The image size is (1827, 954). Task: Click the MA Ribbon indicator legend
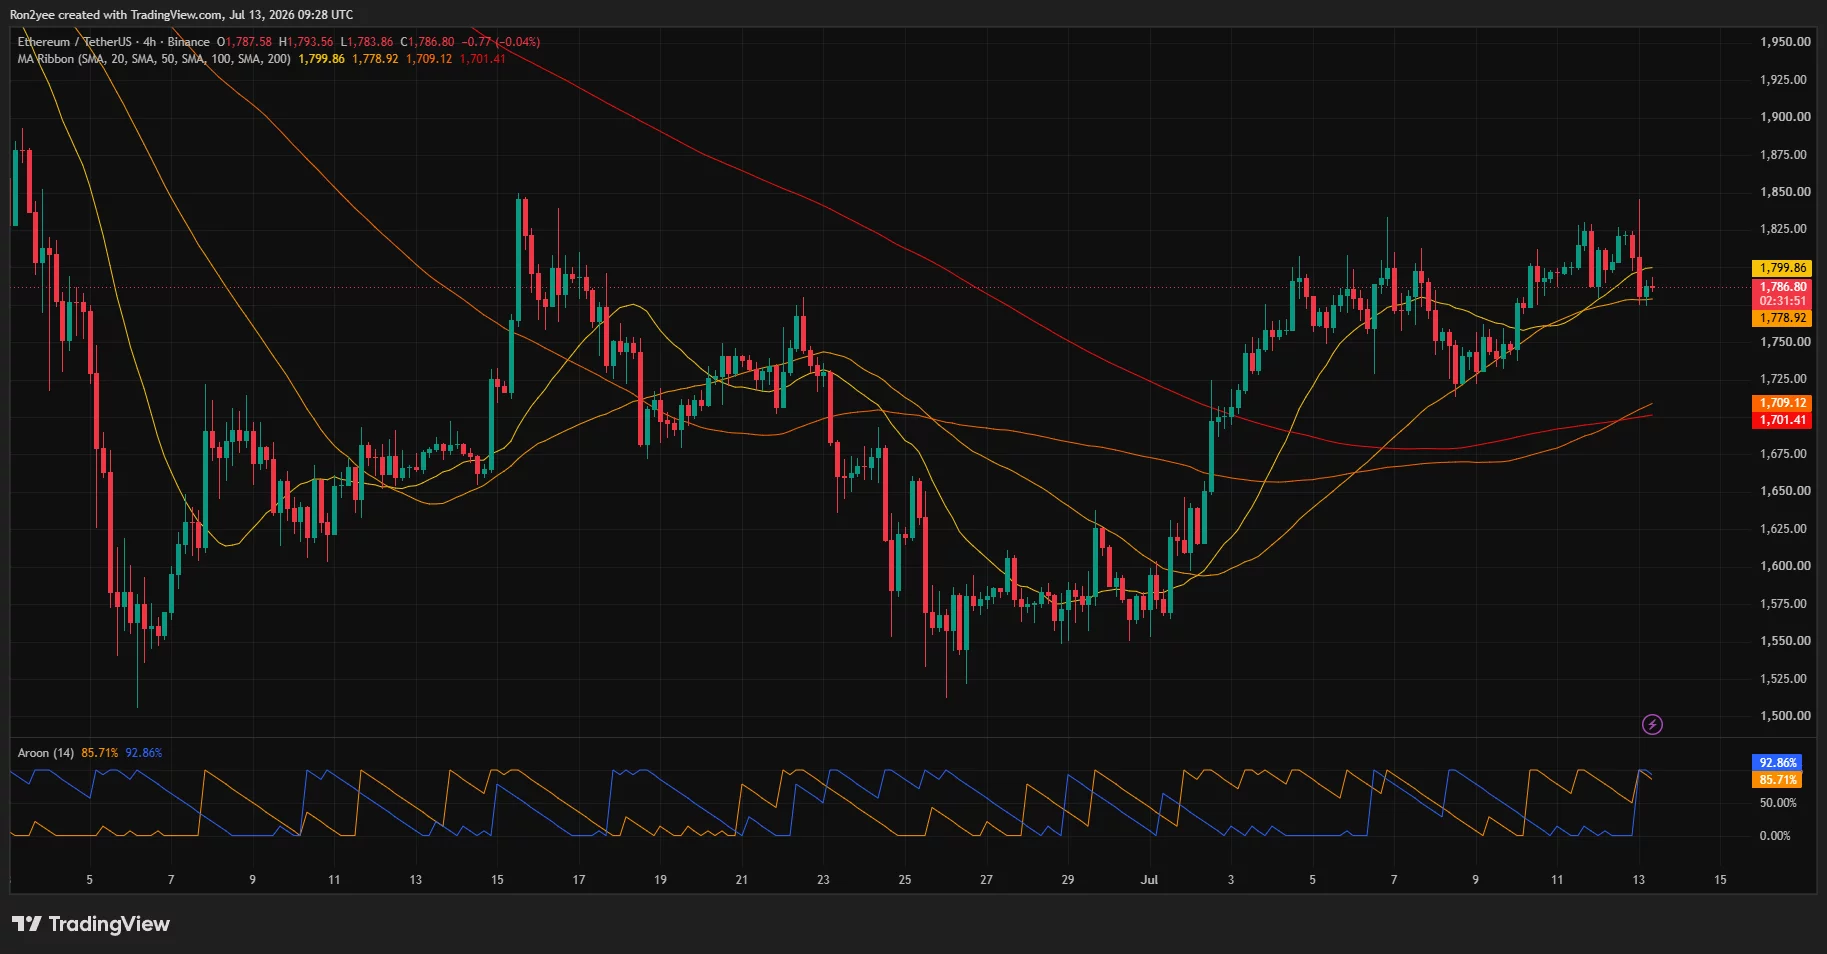click(154, 59)
